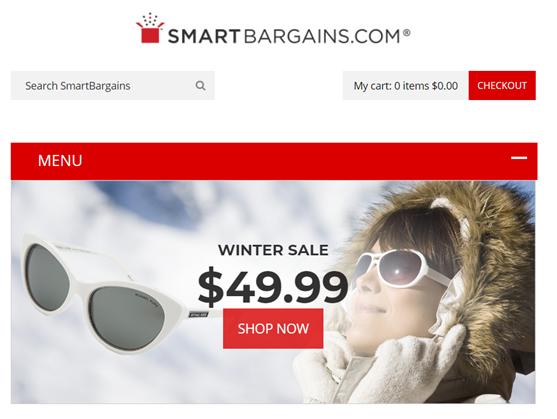Click the red gift box logo icon
The image size is (557, 419).
click(x=150, y=28)
